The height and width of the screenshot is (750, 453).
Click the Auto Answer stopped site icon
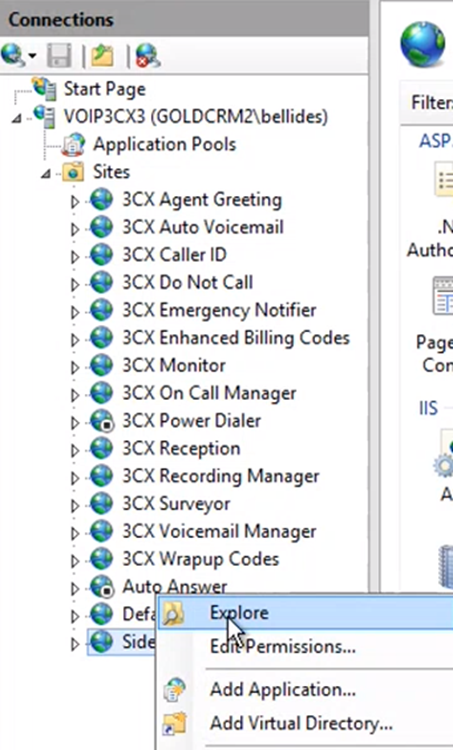coord(102,586)
